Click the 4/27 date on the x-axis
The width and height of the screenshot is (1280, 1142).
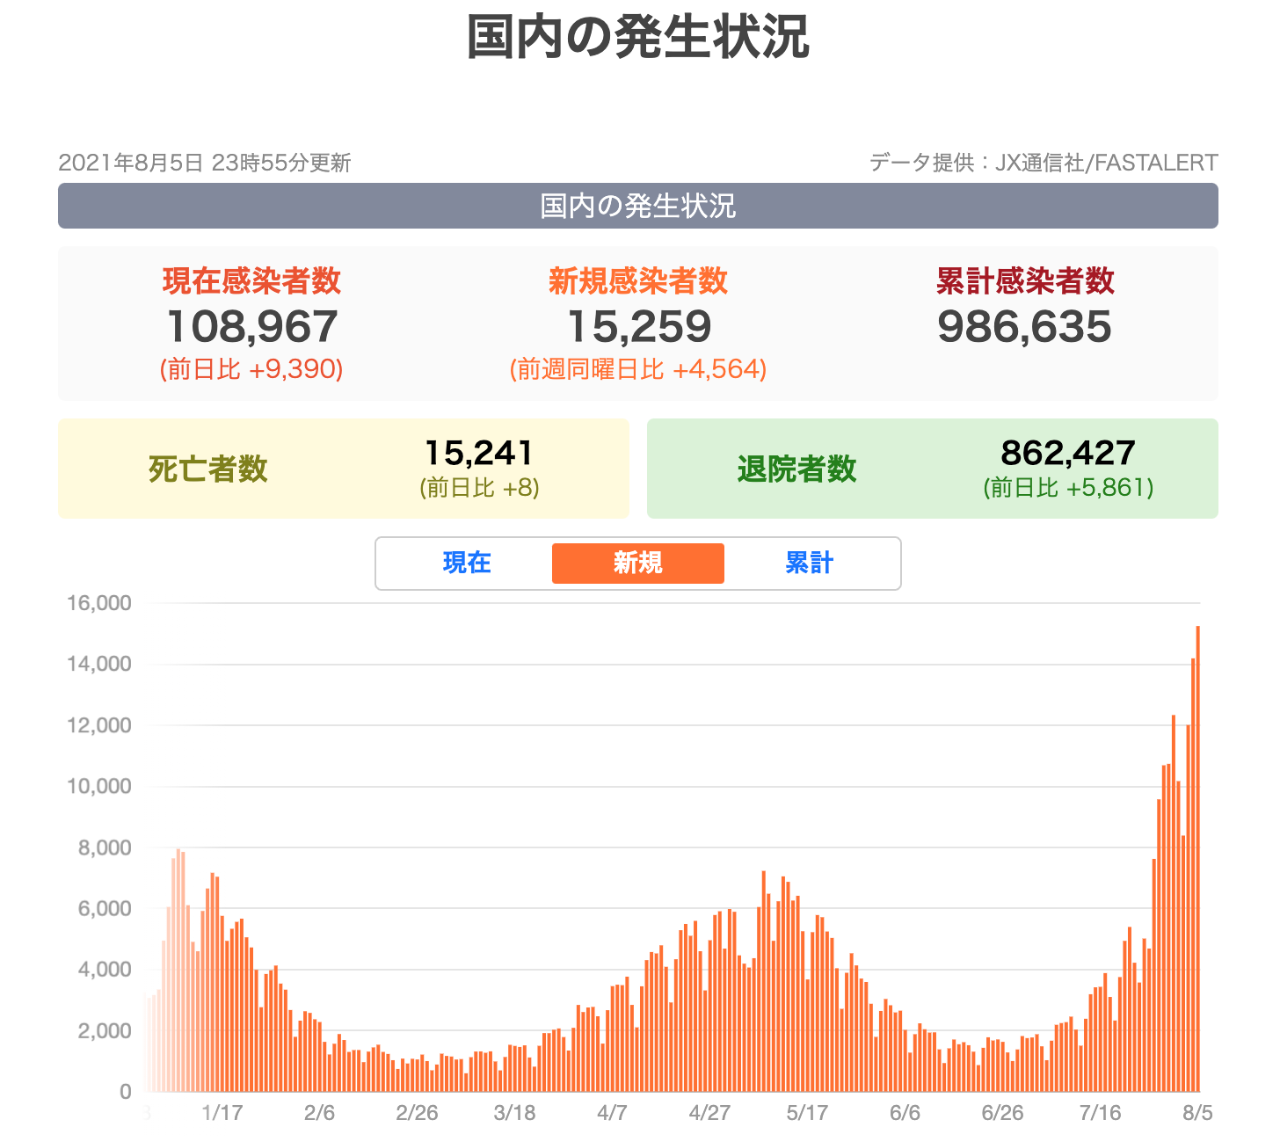(x=709, y=1113)
